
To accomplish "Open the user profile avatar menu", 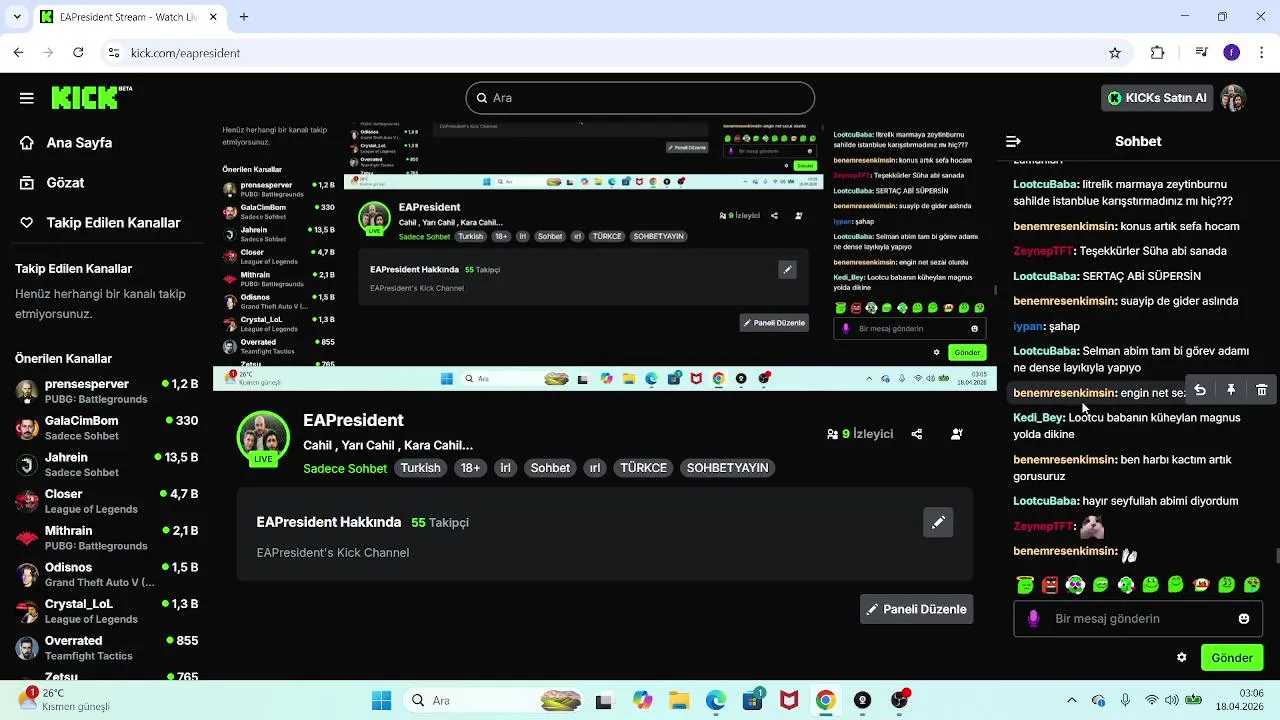I will 1233,98.
